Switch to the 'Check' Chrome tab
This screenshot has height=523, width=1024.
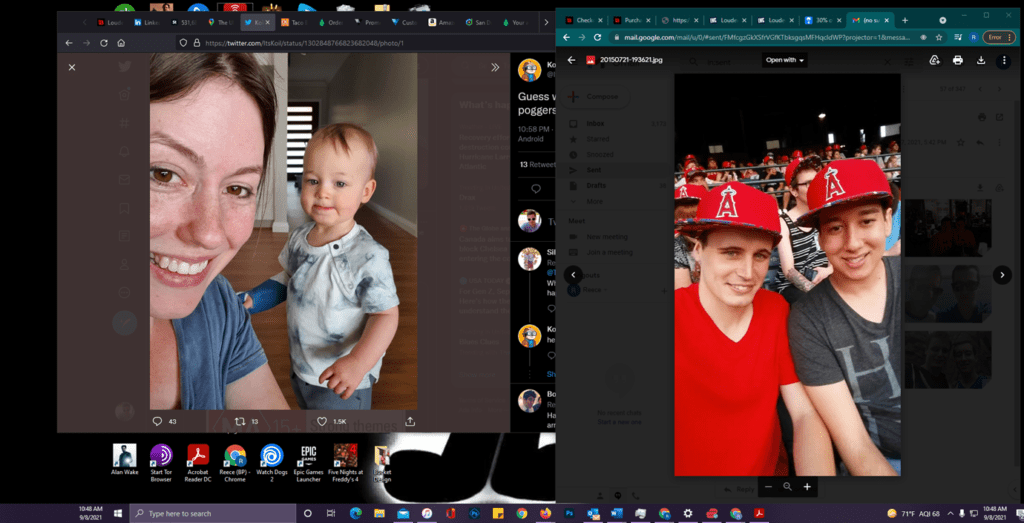(584, 20)
